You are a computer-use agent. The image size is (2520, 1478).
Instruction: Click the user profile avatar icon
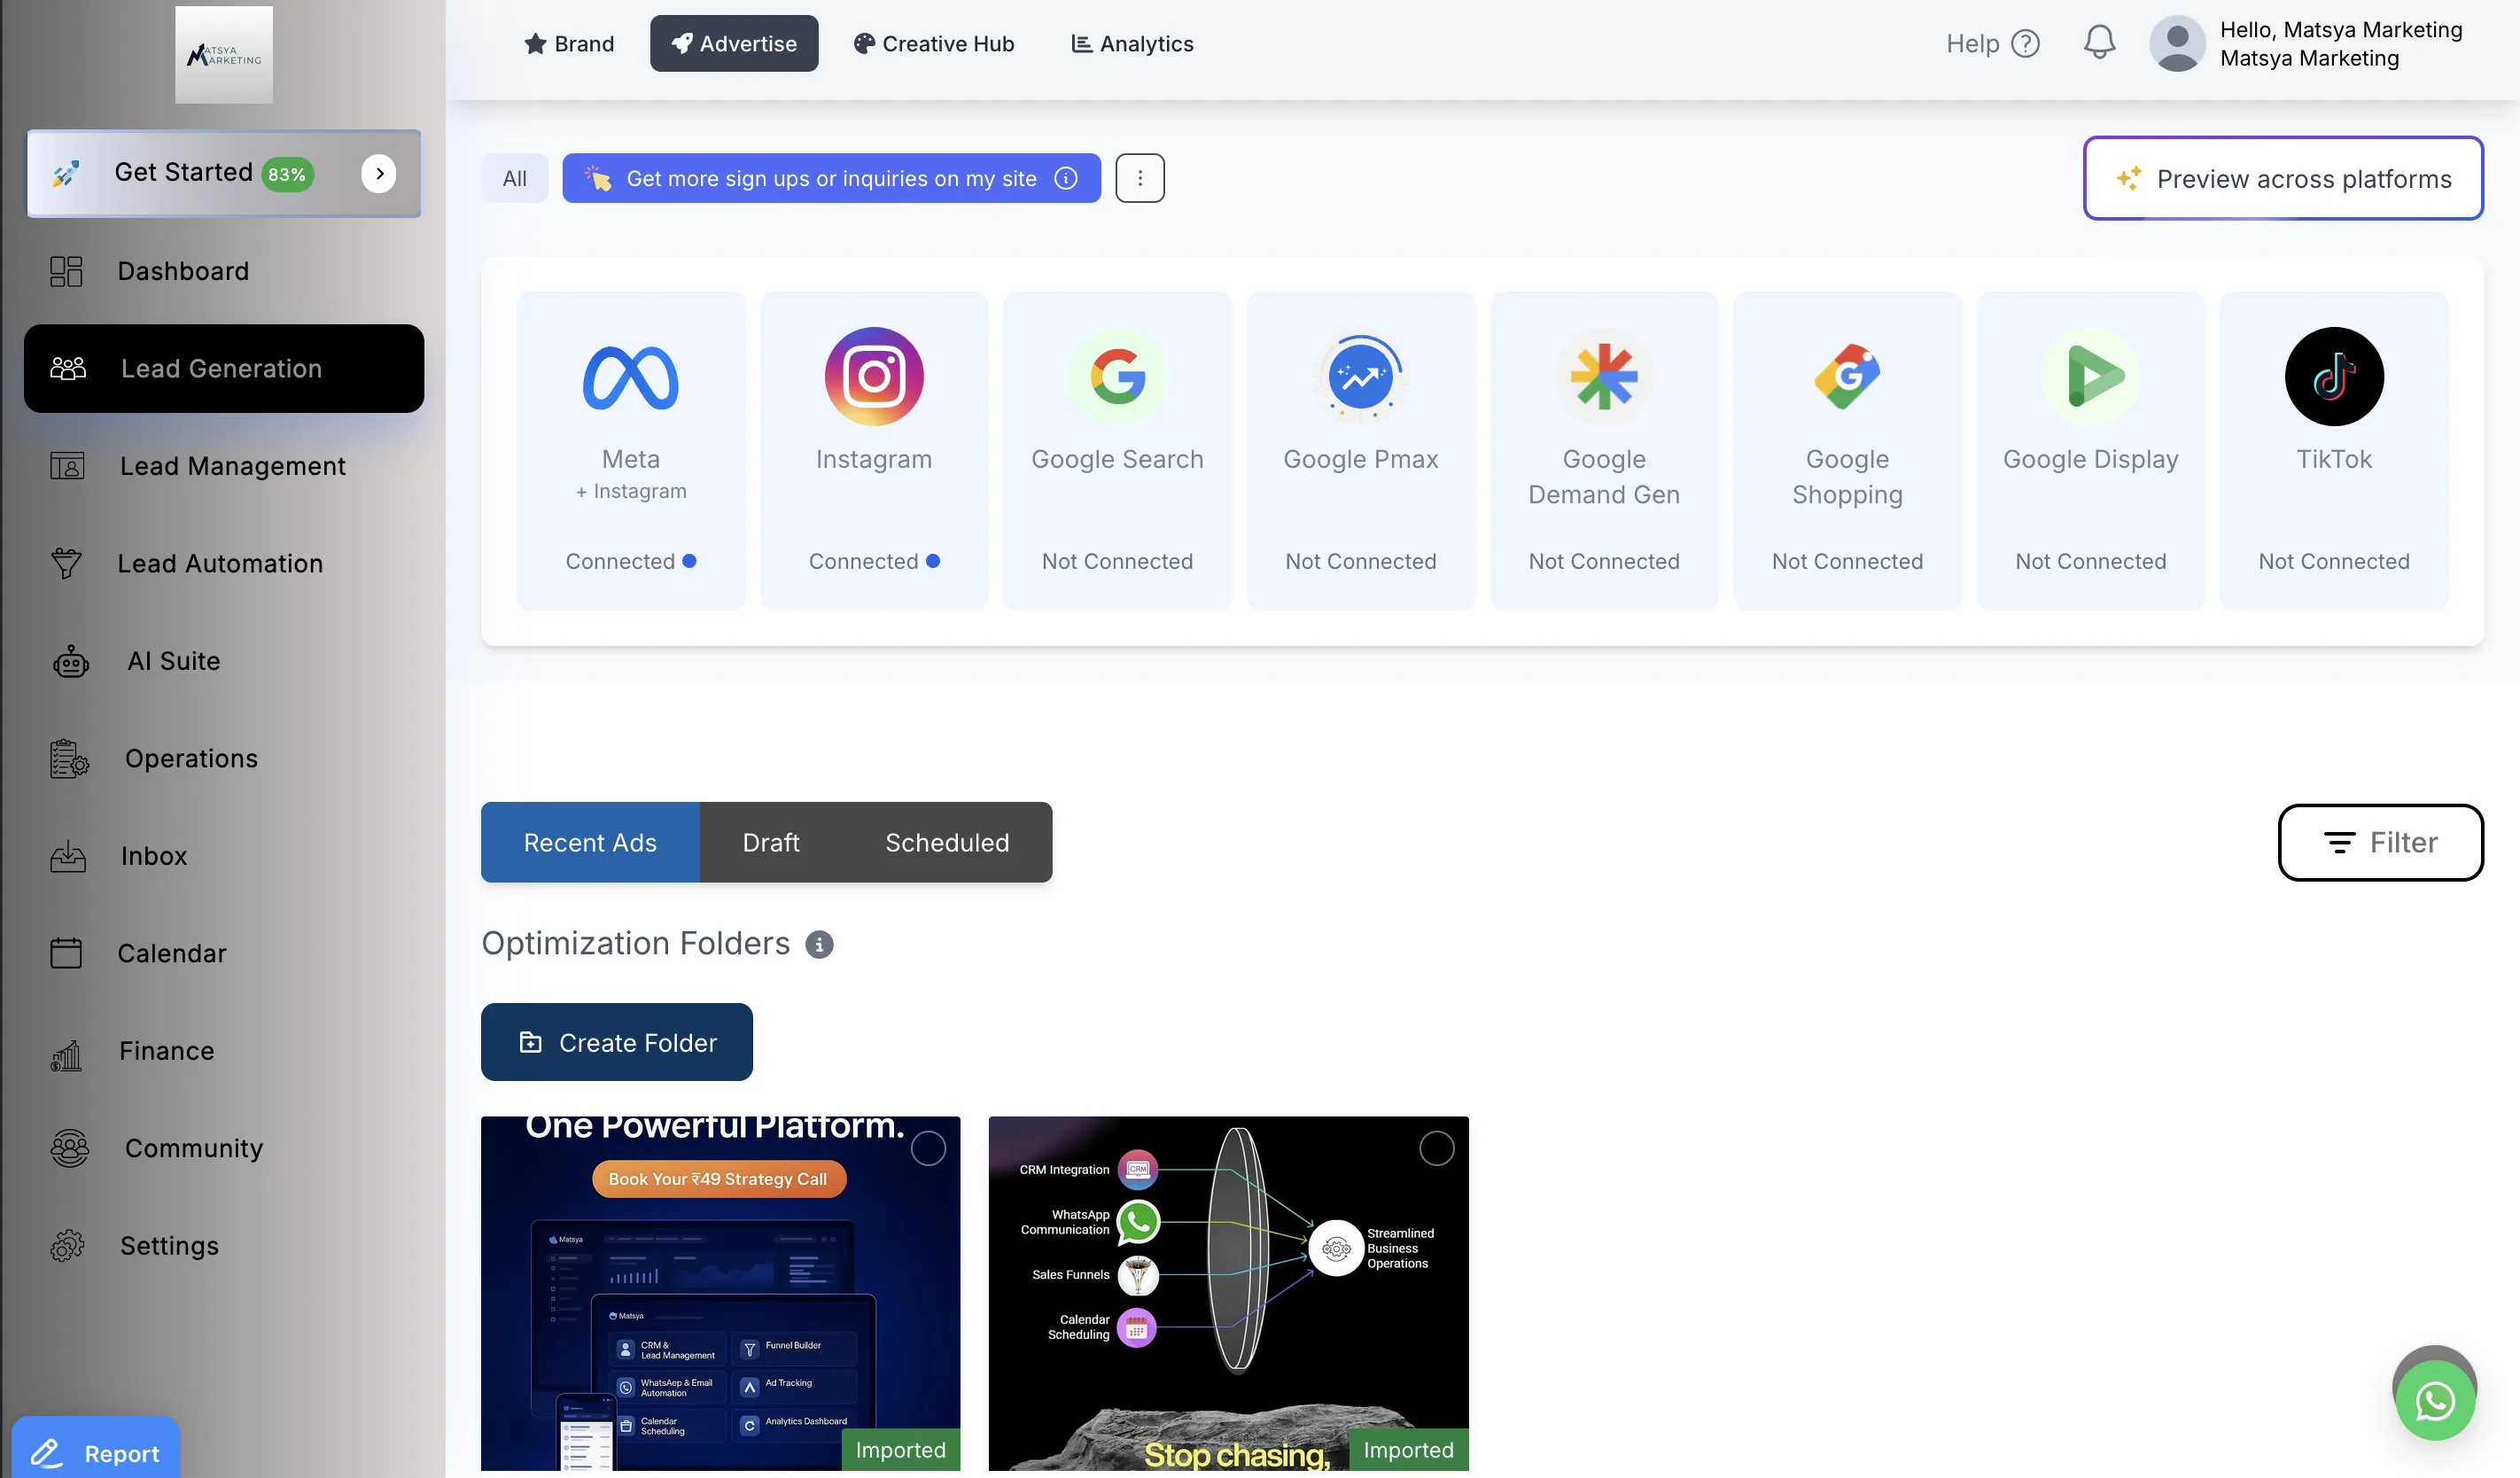[x=2177, y=44]
